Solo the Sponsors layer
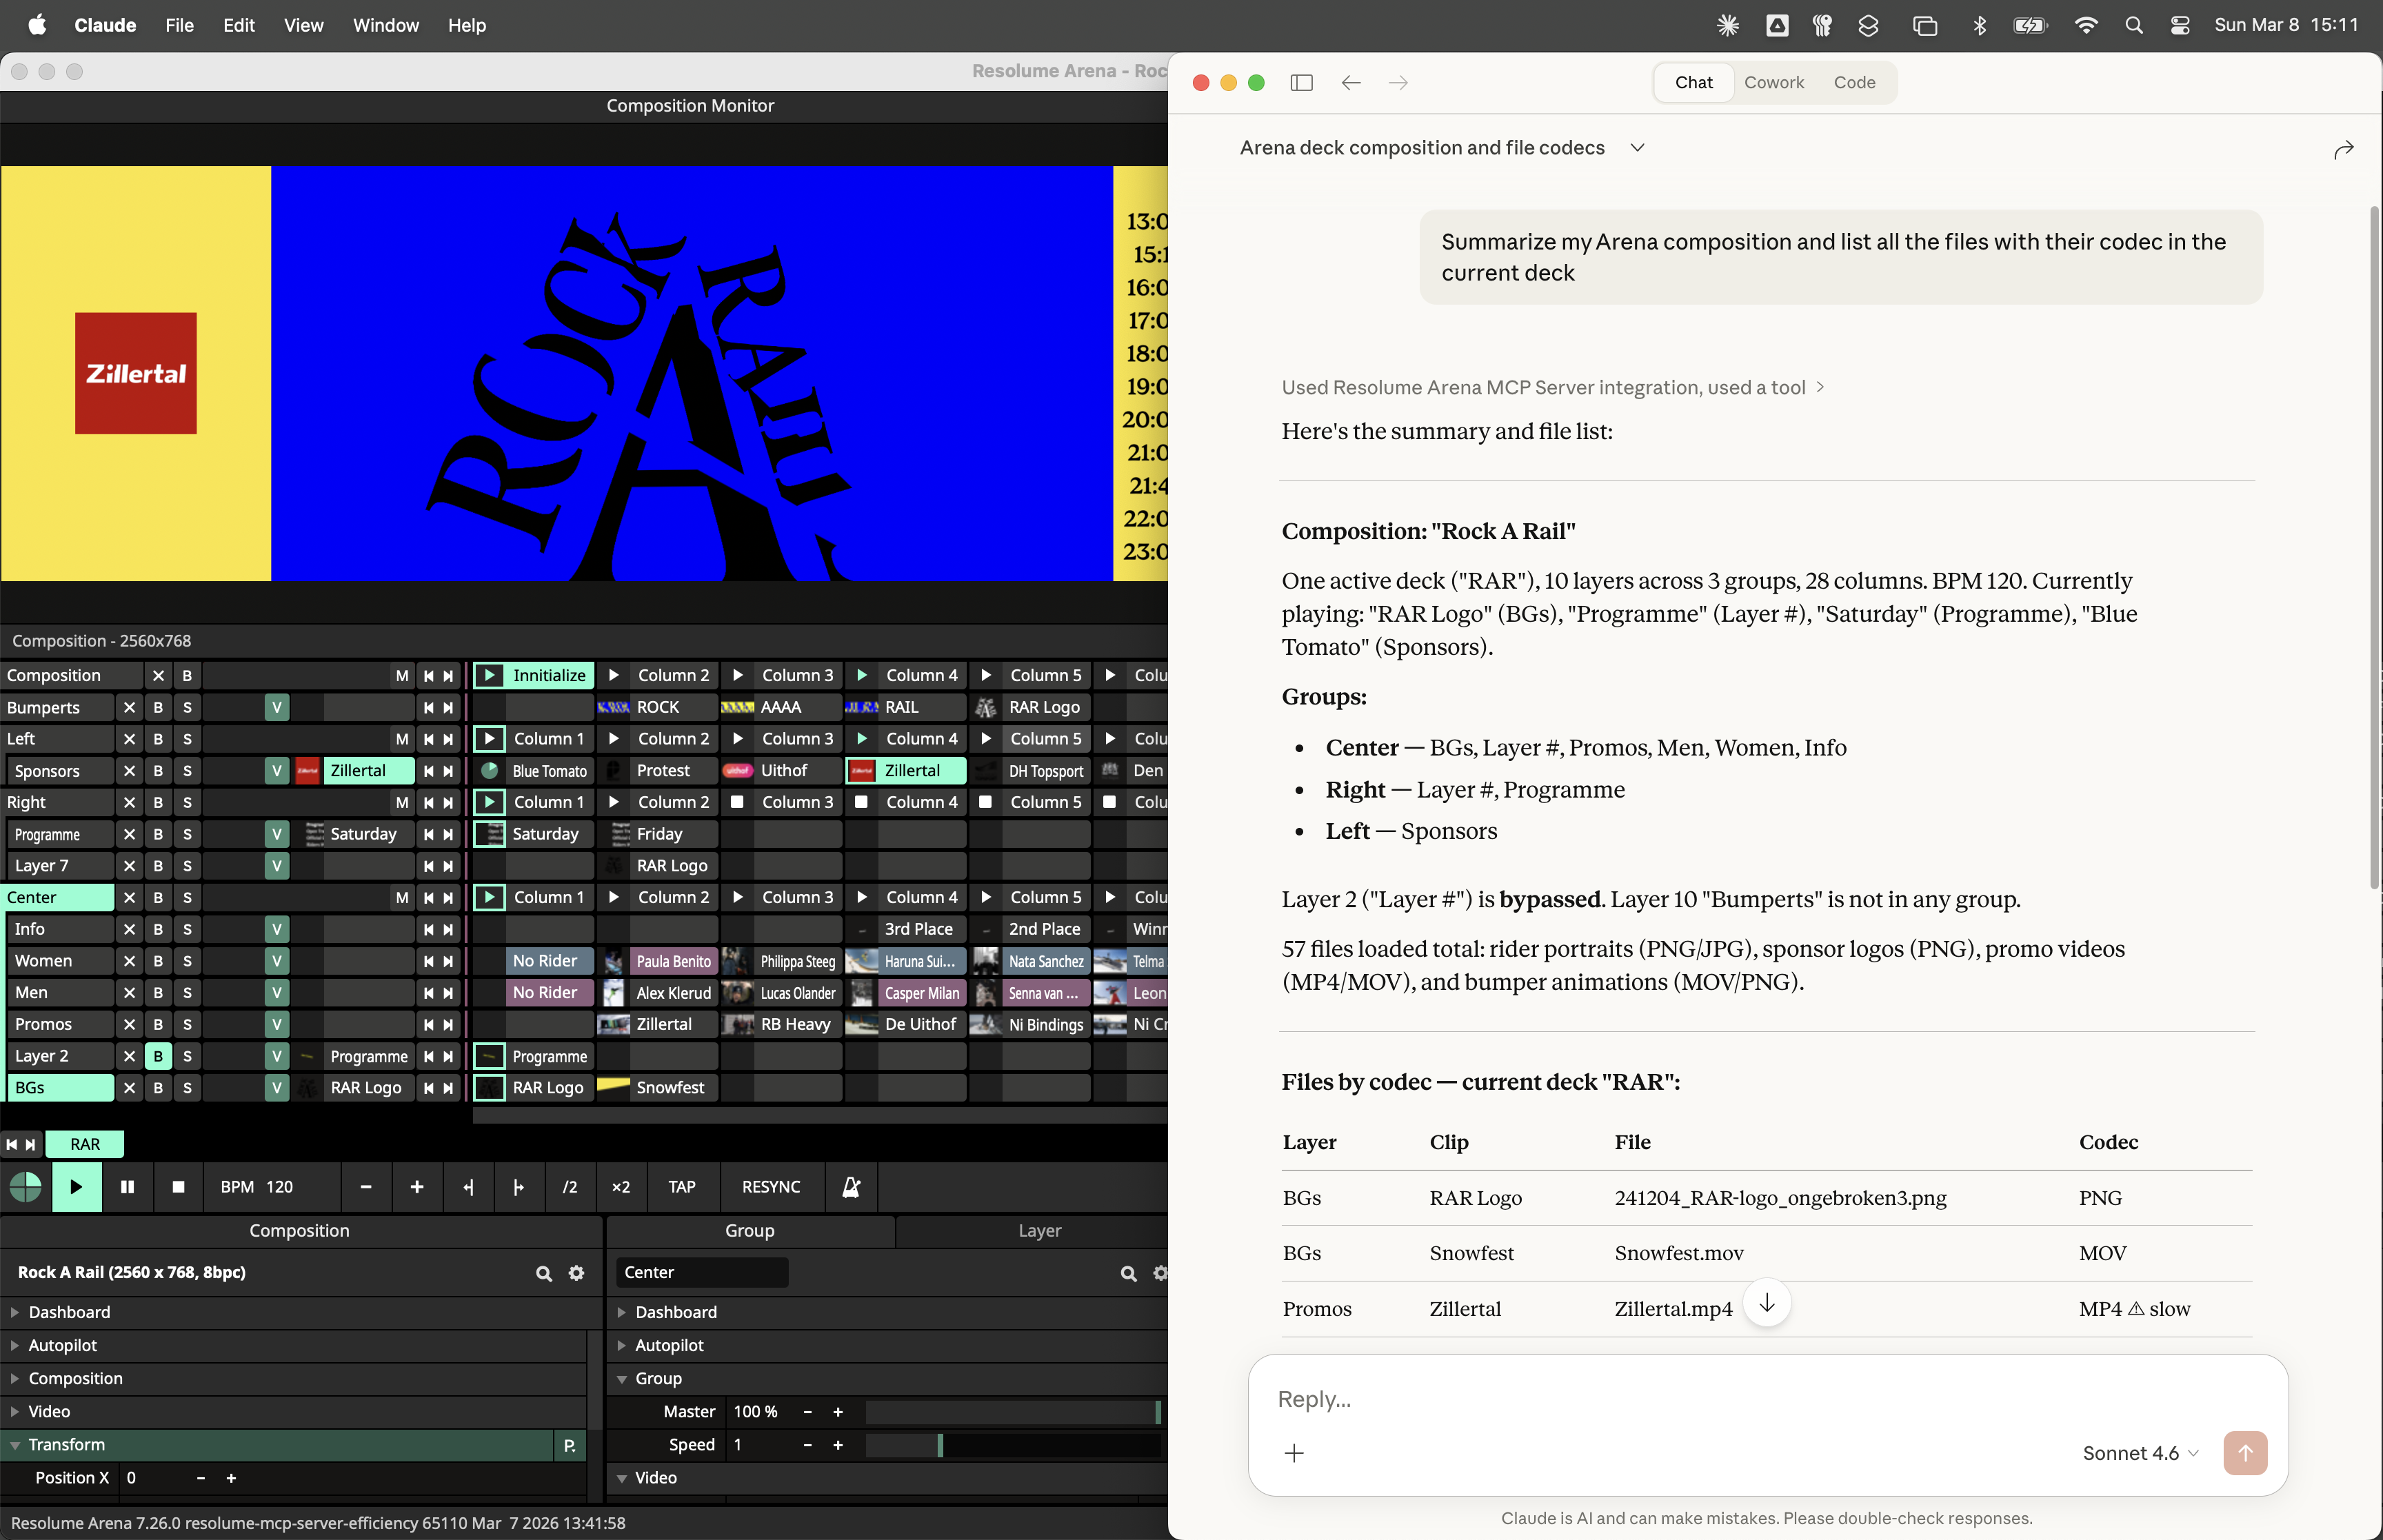 pyautogui.click(x=187, y=771)
